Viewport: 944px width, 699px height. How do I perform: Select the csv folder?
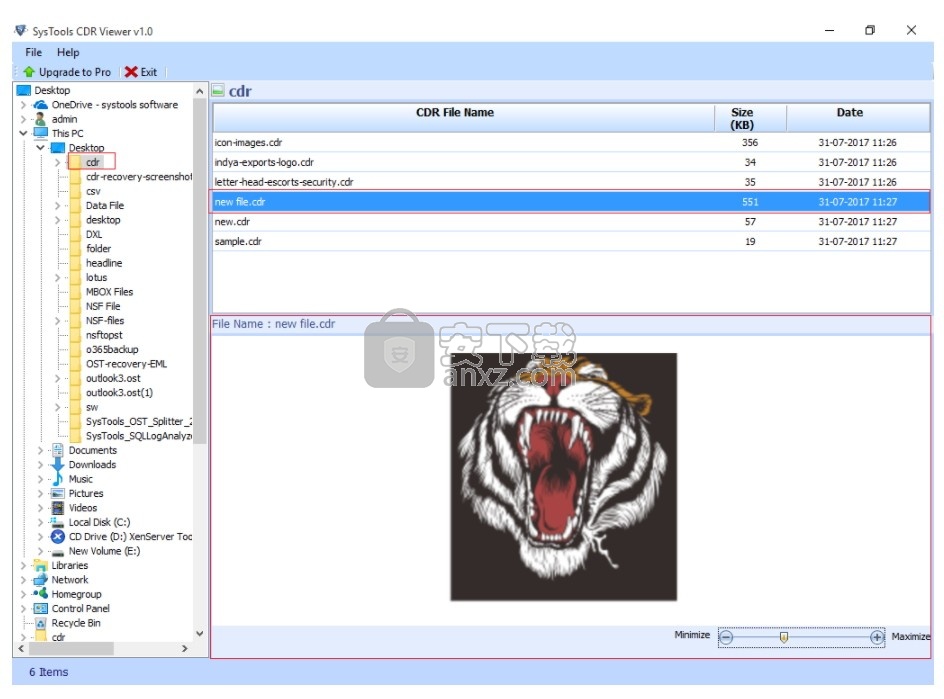click(x=93, y=191)
